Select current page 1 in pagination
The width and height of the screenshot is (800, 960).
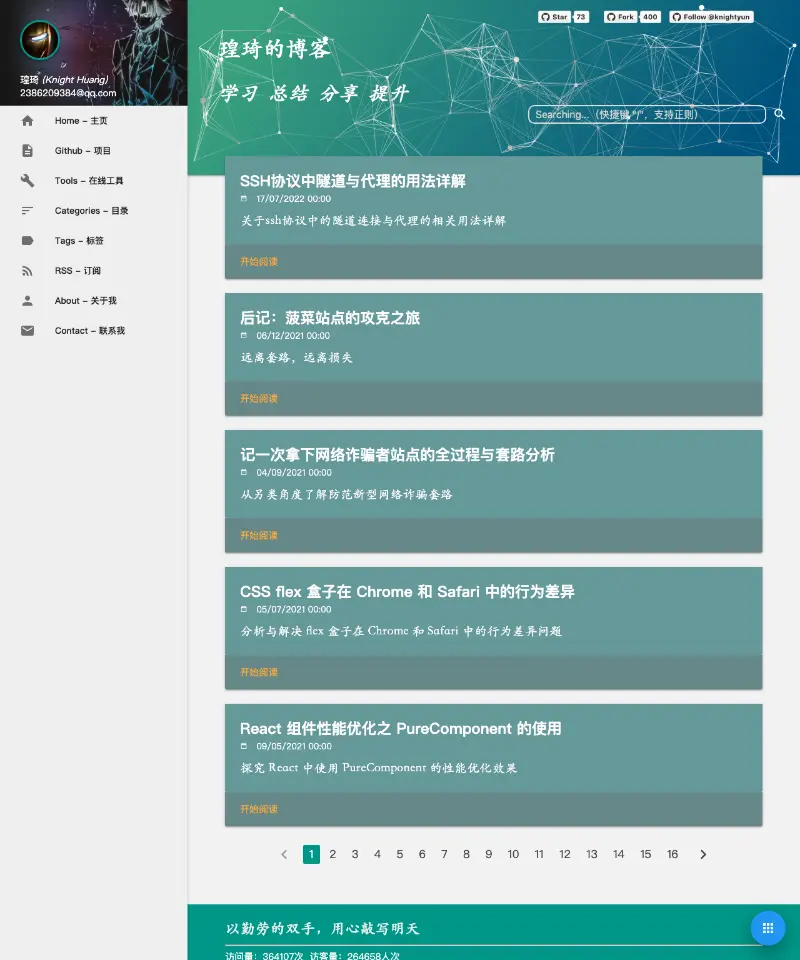tap(312, 854)
